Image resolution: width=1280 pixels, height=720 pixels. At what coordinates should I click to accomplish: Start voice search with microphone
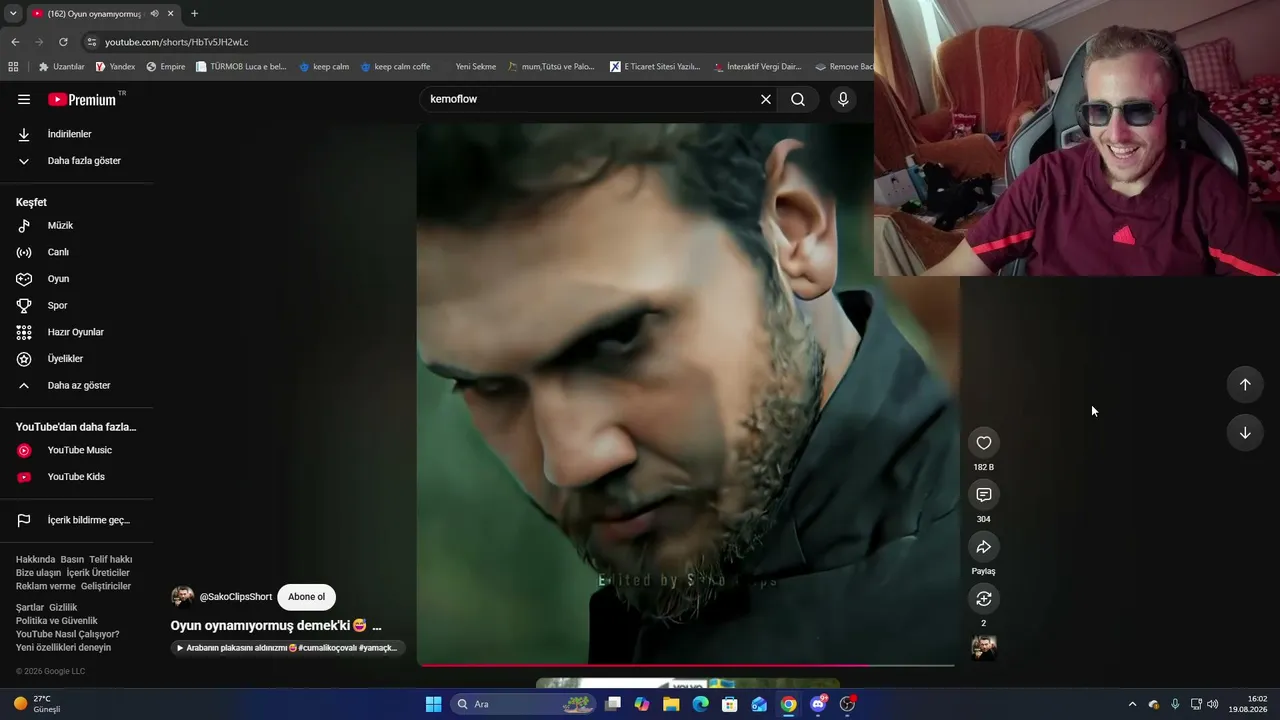coord(843,99)
